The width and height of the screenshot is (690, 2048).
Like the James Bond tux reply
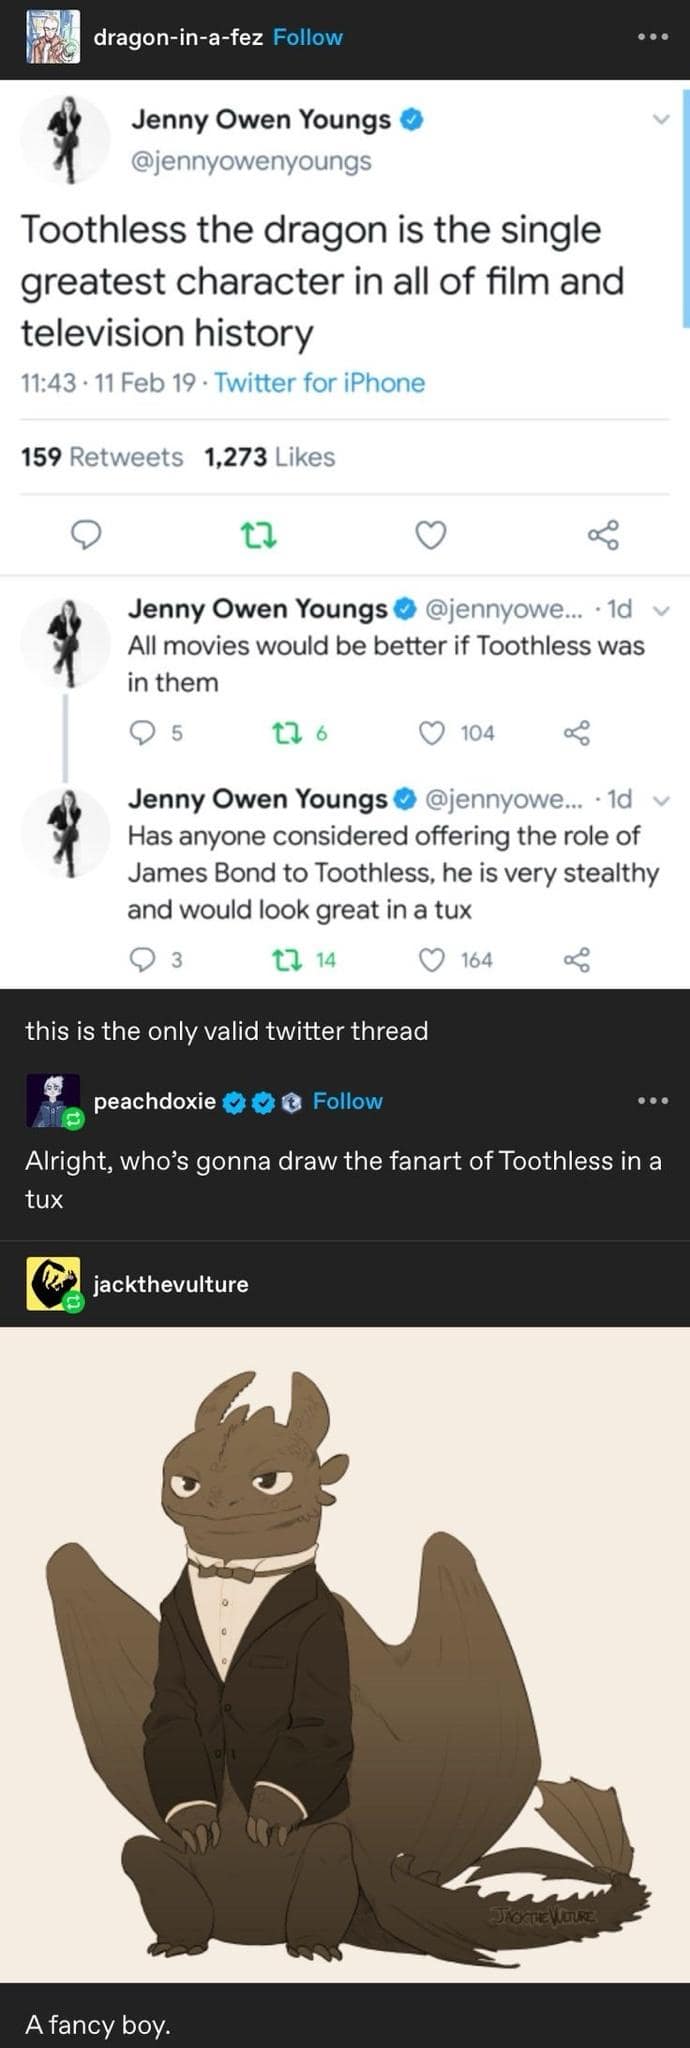click(x=432, y=960)
